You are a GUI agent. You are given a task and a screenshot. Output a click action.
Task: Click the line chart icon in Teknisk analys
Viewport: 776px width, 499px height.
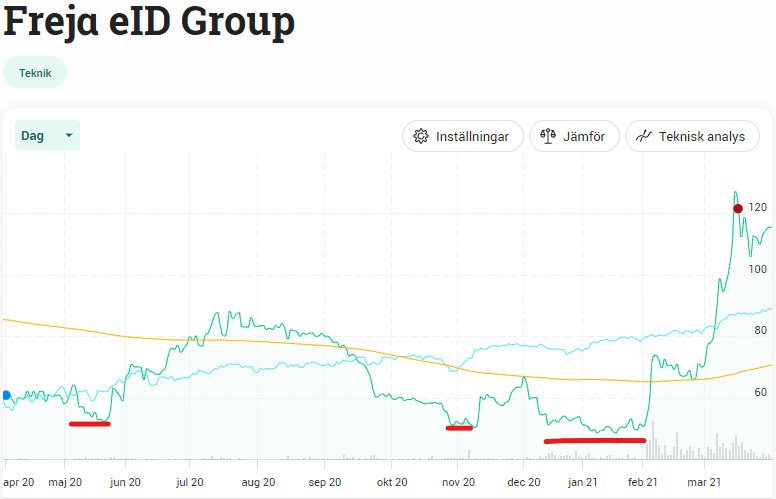(x=644, y=136)
